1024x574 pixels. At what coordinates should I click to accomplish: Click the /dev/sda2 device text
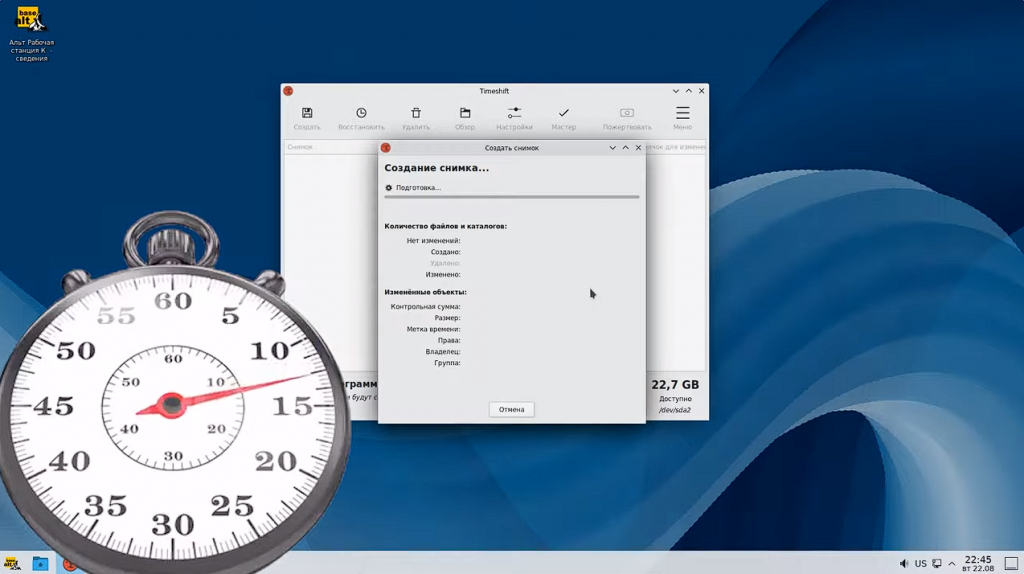point(675,410)
